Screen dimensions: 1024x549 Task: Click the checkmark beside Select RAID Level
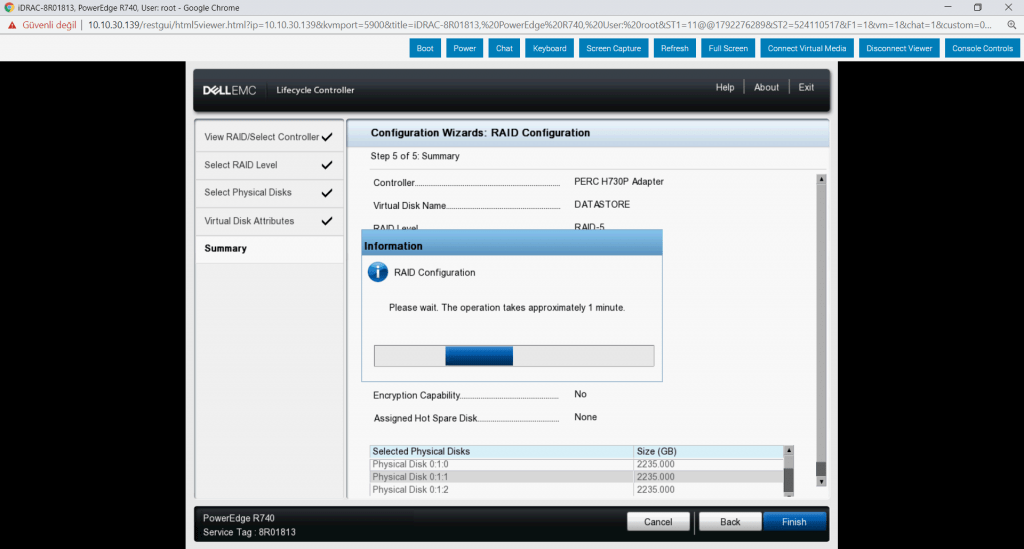pos(326,165)
